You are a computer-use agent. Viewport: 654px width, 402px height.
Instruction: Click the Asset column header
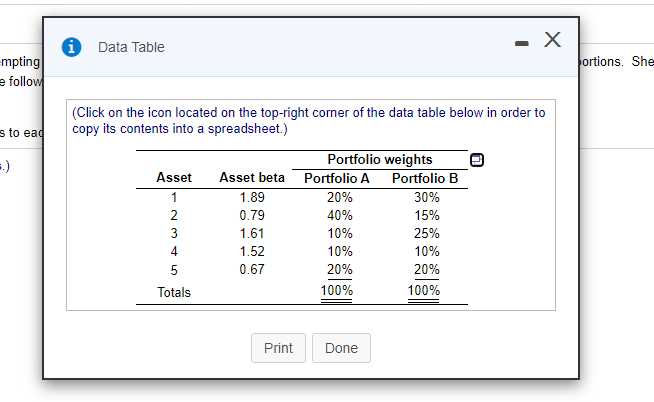[174, 178]
